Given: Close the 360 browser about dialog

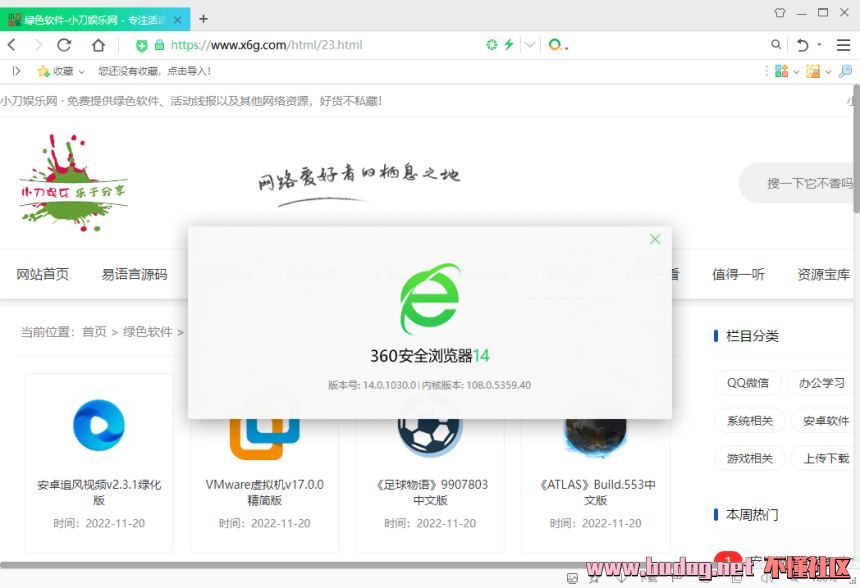Looking at the screenshot, I should click(x=655, y=239).
